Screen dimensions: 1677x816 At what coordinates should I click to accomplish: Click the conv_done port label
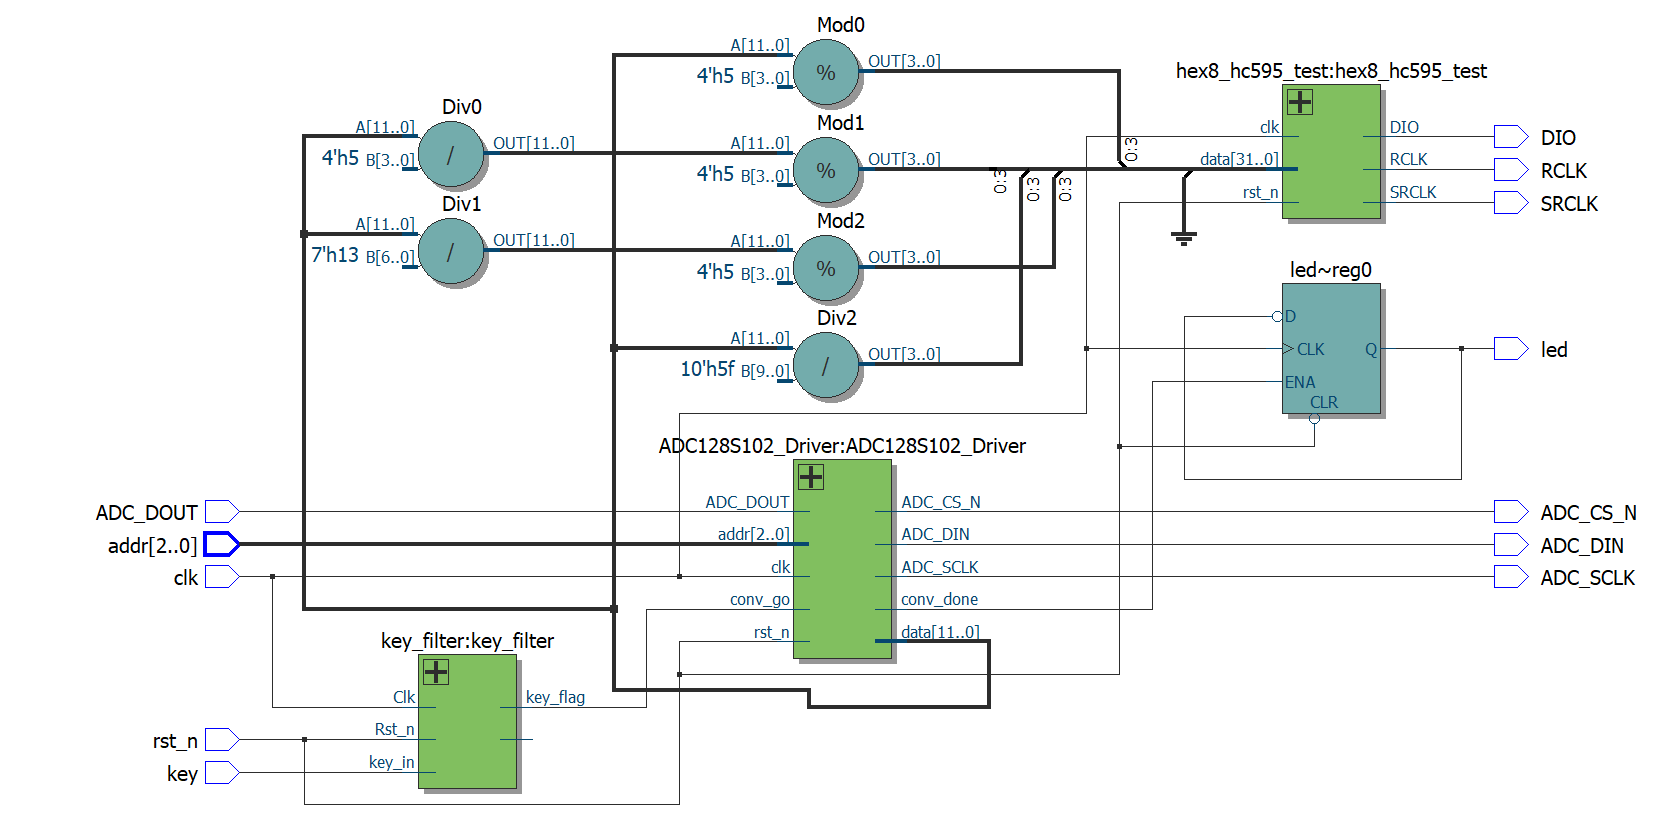[939, 599]
